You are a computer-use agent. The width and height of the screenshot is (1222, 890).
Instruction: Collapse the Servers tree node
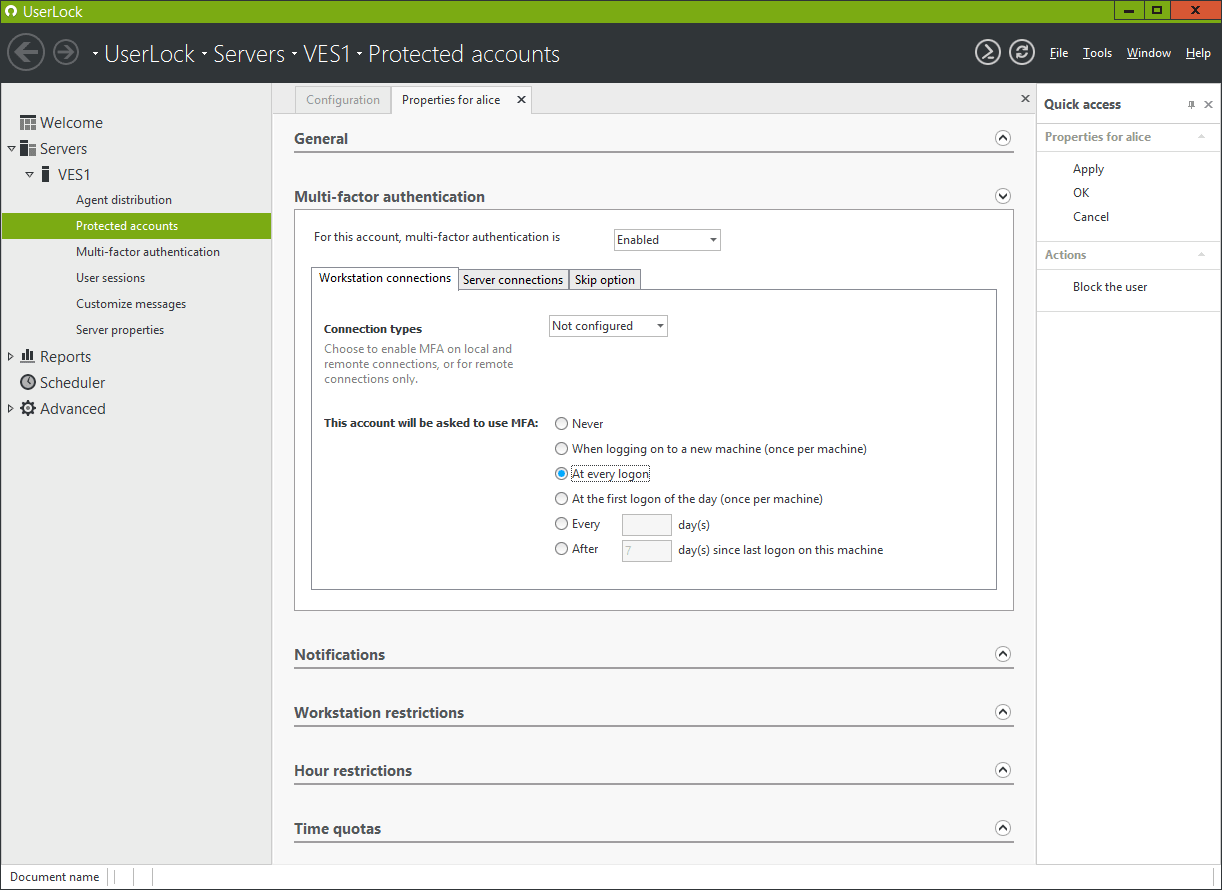tap(11, 149)
